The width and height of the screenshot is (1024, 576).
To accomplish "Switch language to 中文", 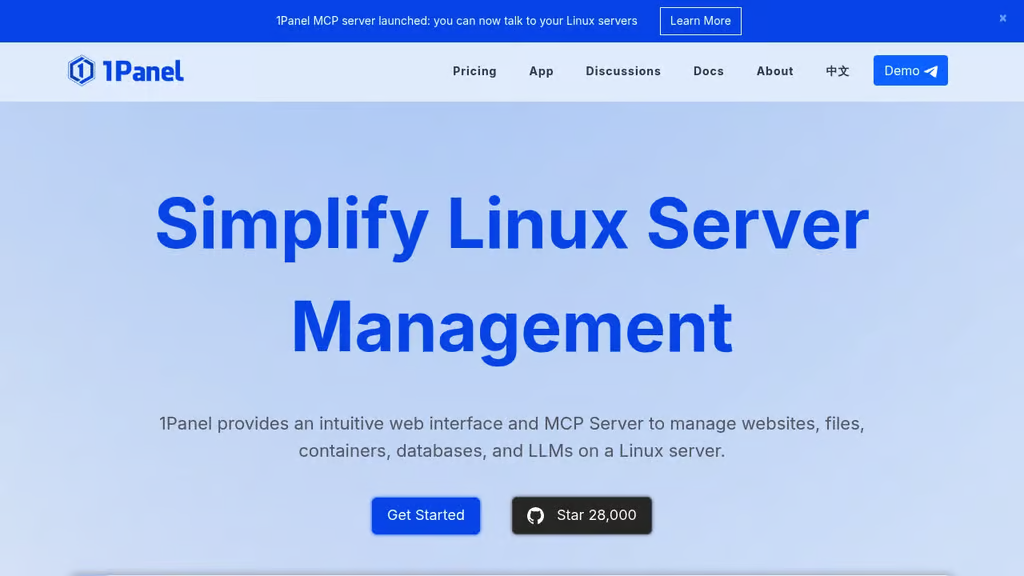I will 837,71.
